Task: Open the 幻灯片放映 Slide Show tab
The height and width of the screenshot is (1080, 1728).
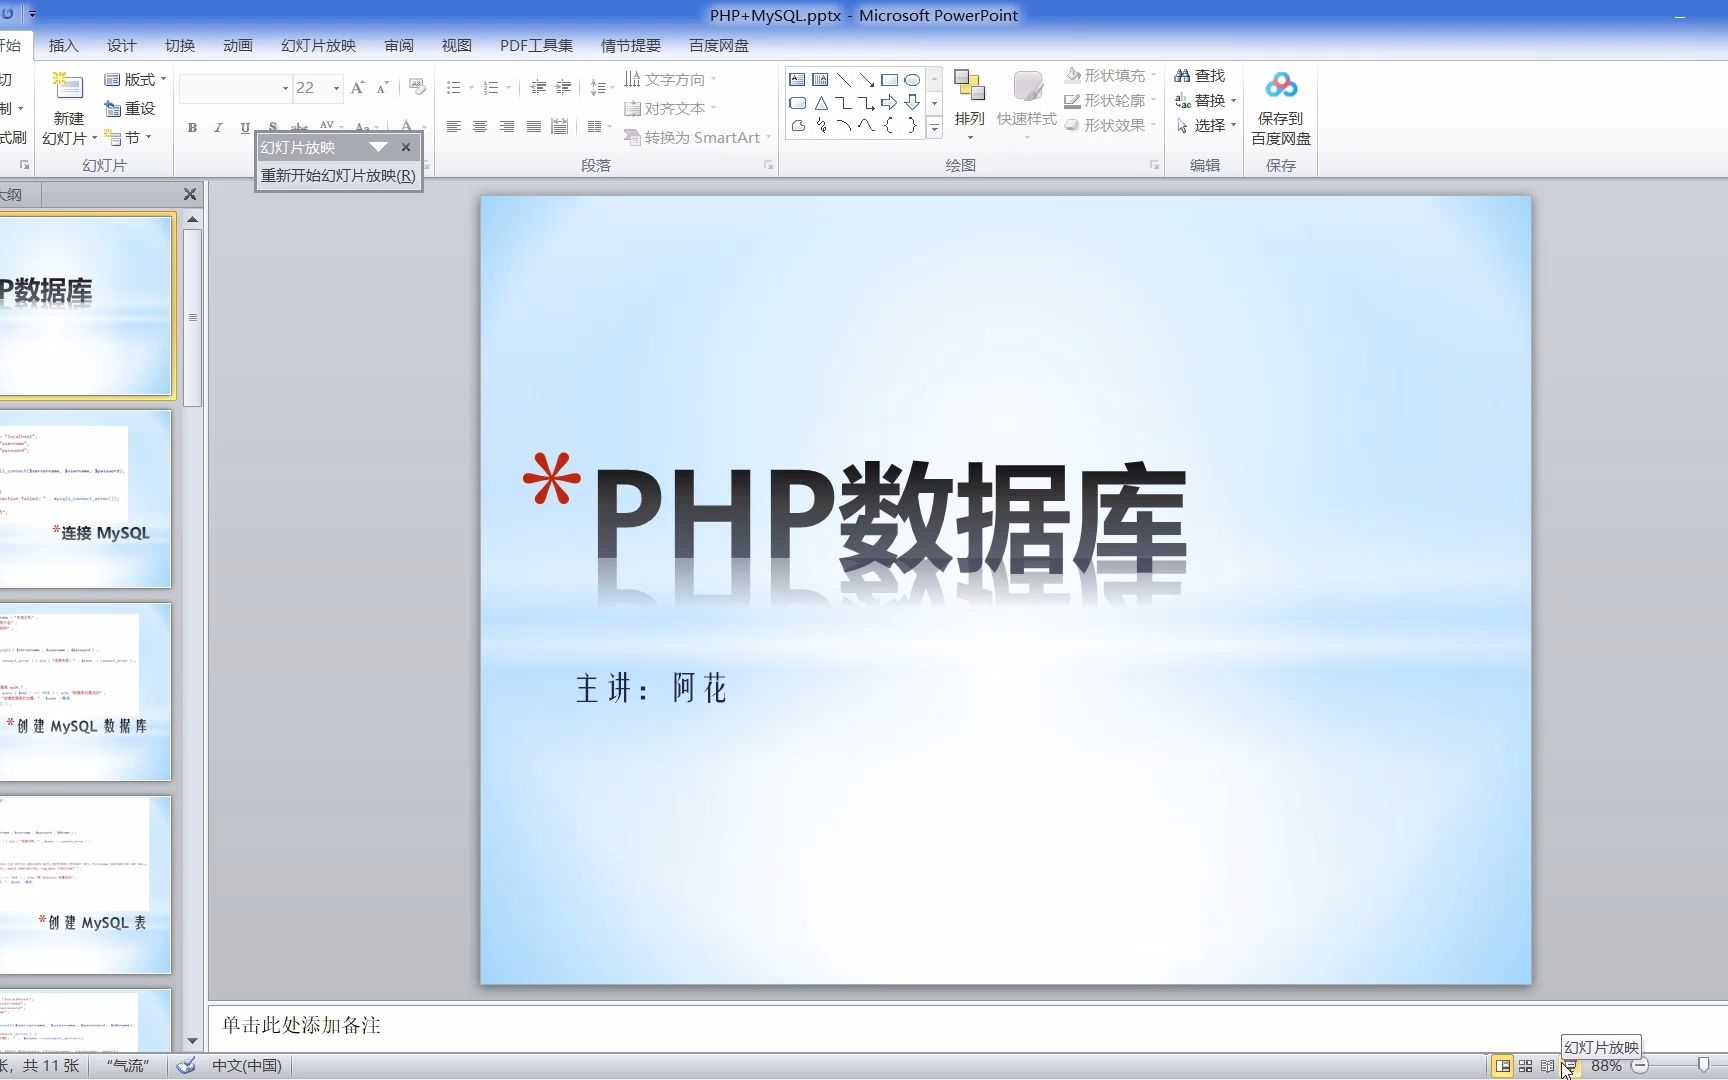Action: click(318, 45)
